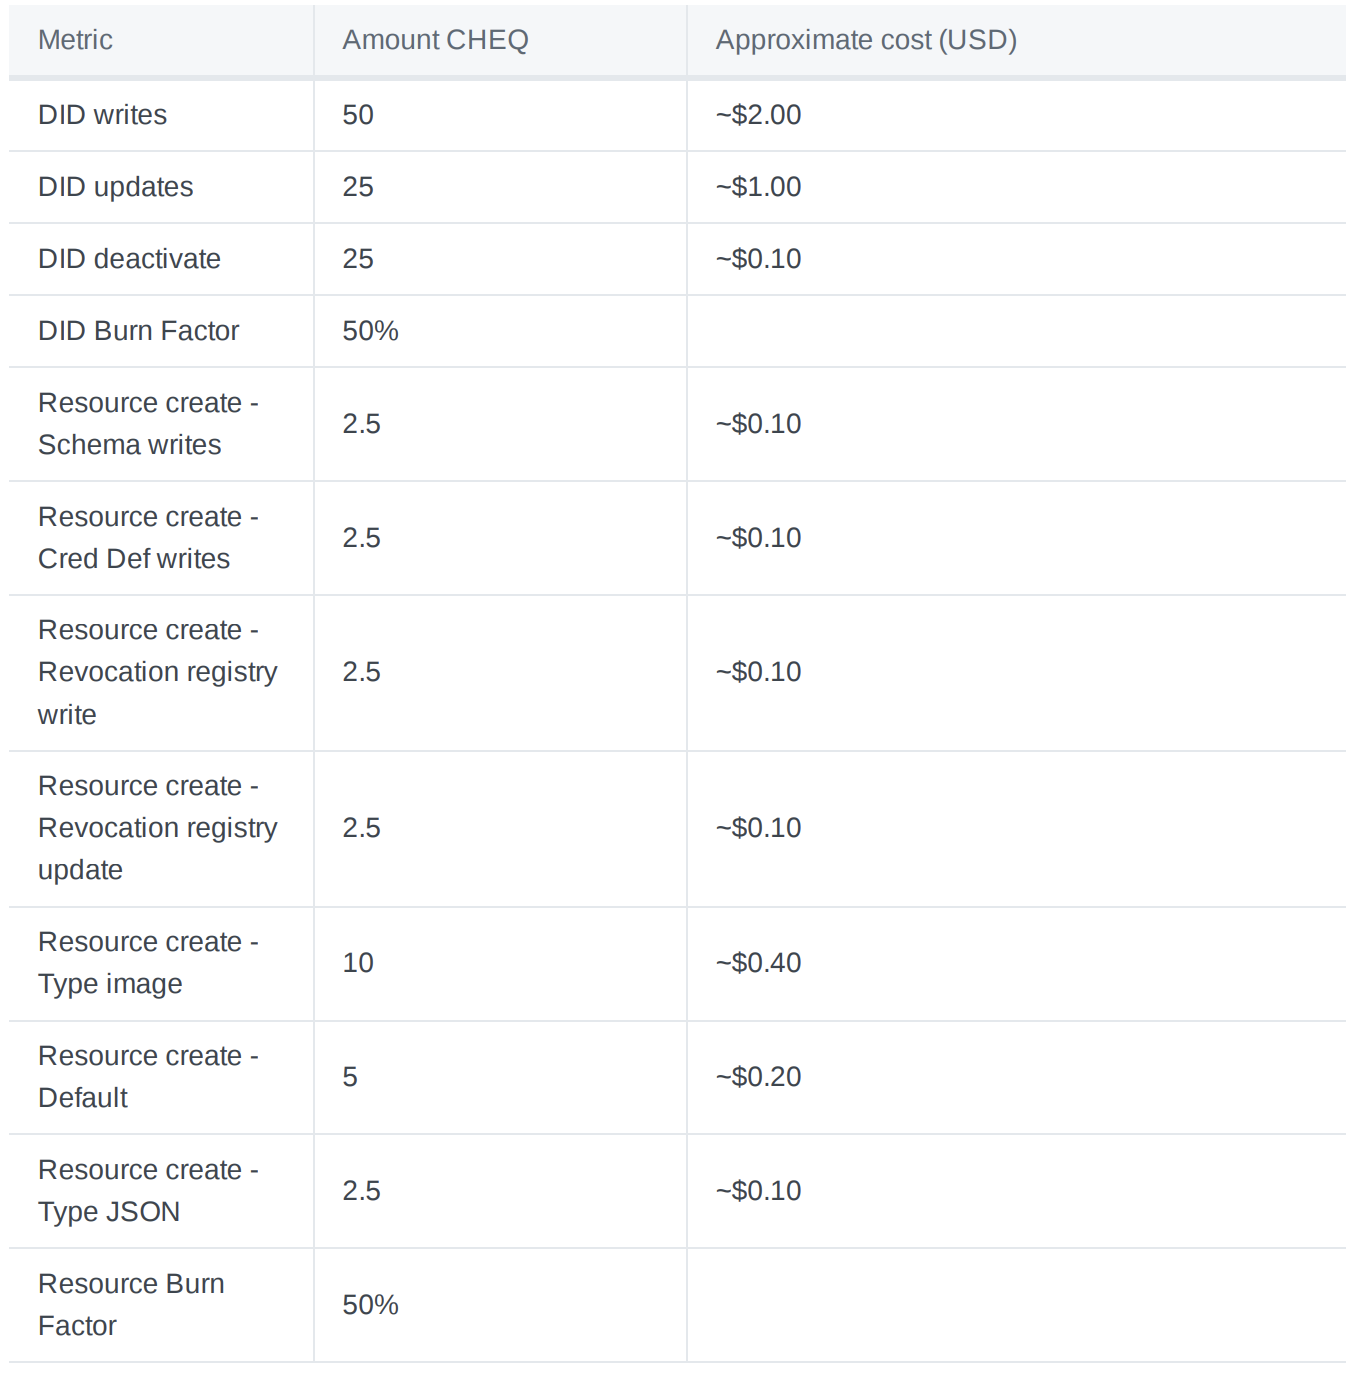This screenshot has width=1368, height=1378.
Task: Select the ~$2.00 cost value
Action: pyautogui.click(x=758, y=115)
